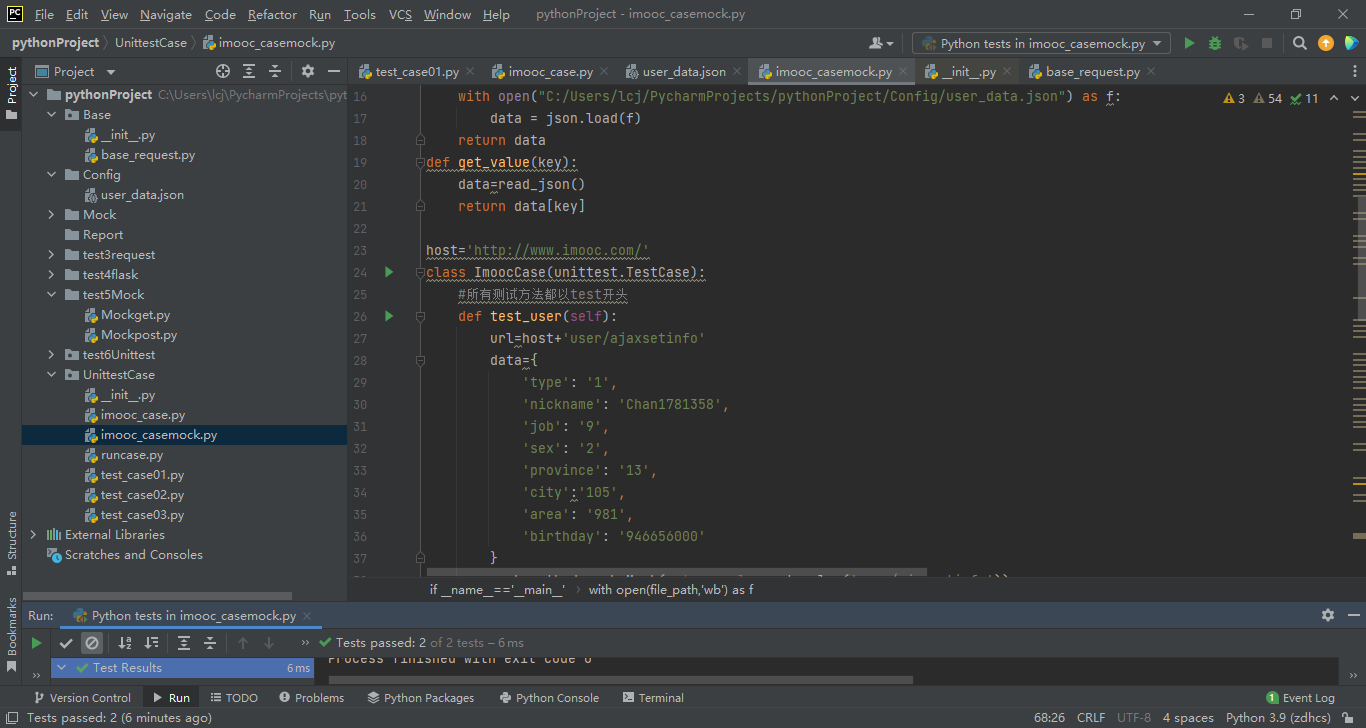Rerun tests from Run panel
Viewport: 1366px width, 728px height.
[36, 643]
